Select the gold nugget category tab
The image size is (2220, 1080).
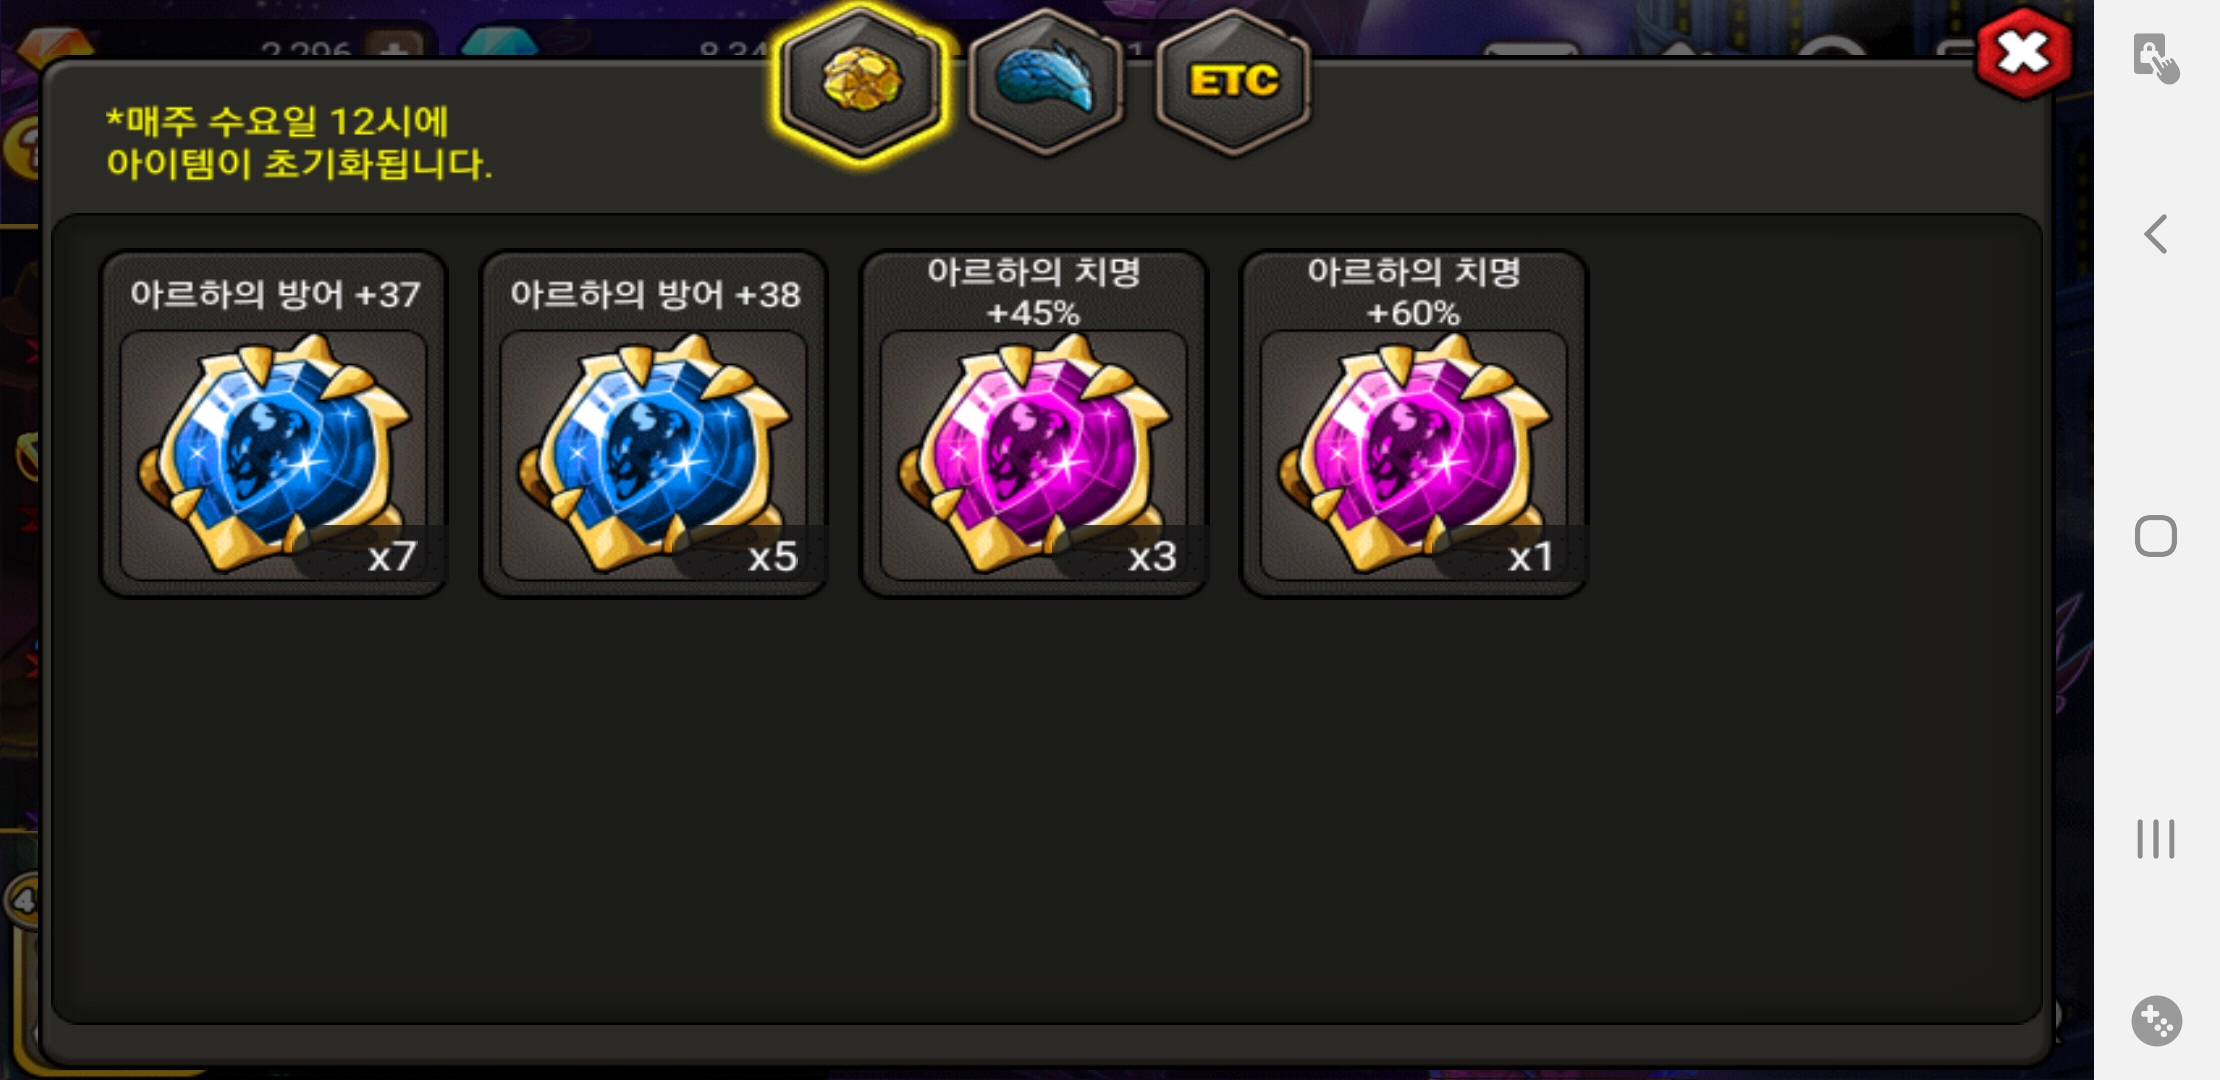861,82
